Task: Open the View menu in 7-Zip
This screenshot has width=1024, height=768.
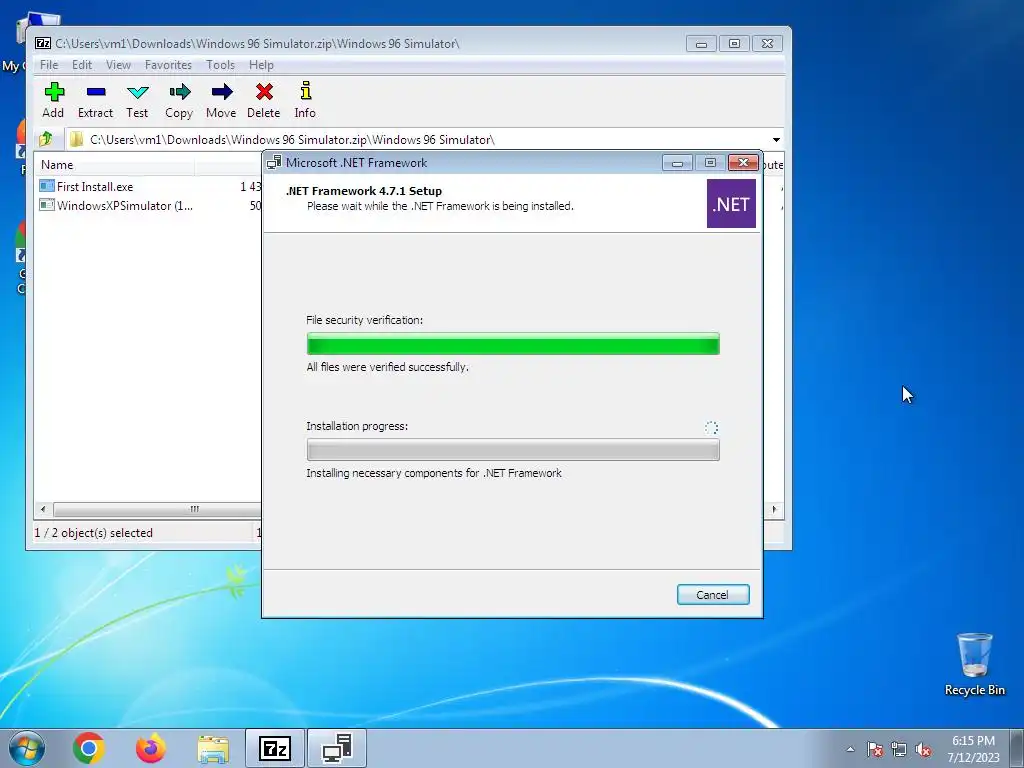Action: tap(118, 65)
